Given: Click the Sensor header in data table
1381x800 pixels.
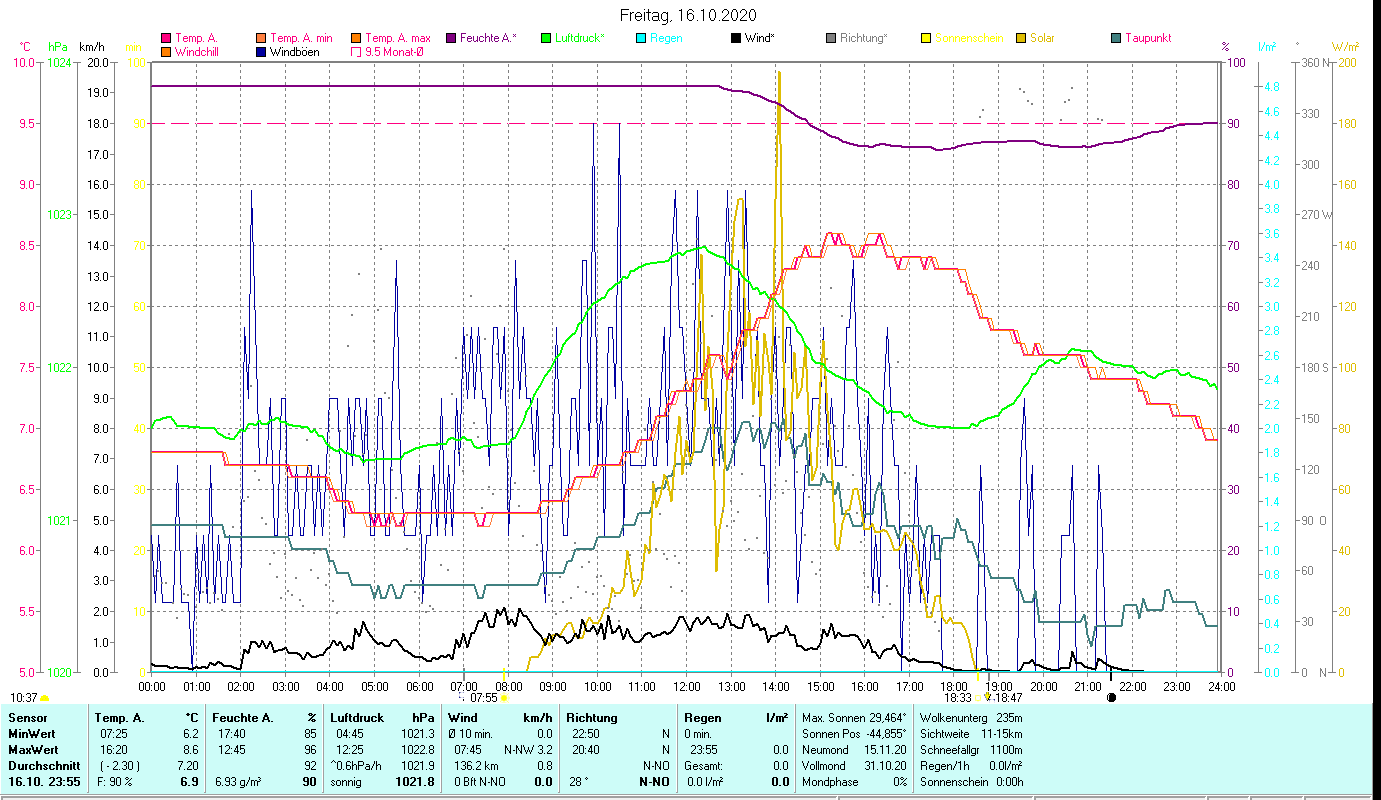Looking at the screenshot, I should (x=26, y=718).
